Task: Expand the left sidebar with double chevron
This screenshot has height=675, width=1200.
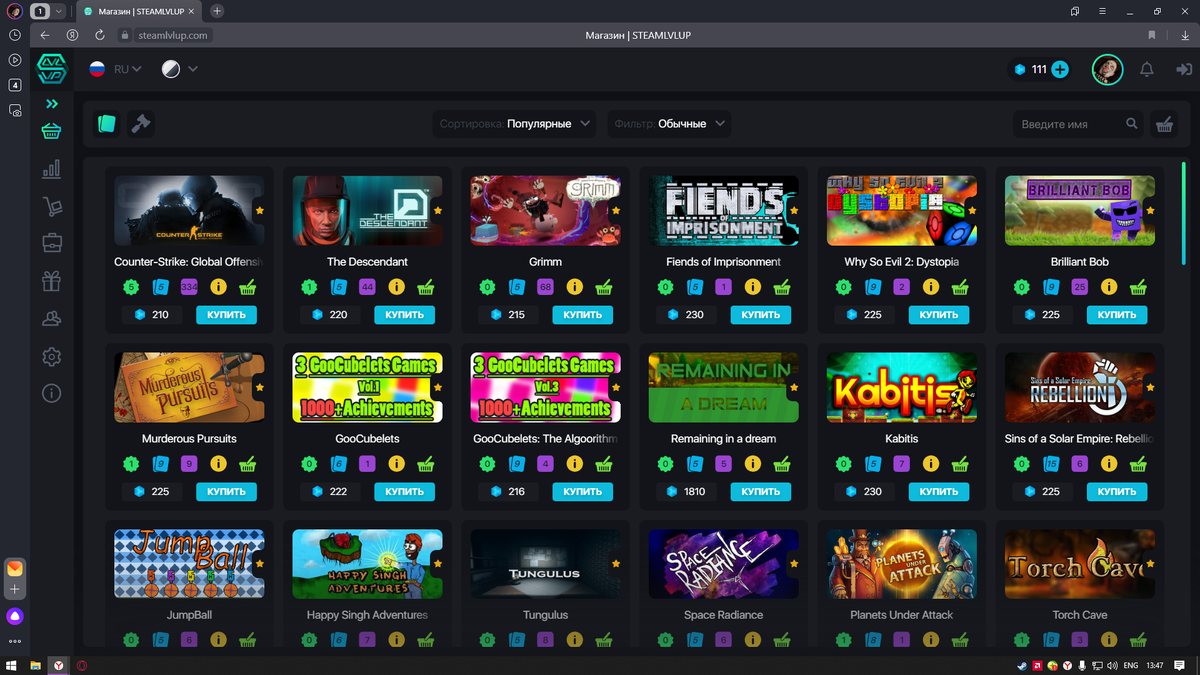Action: coord(52,103)
